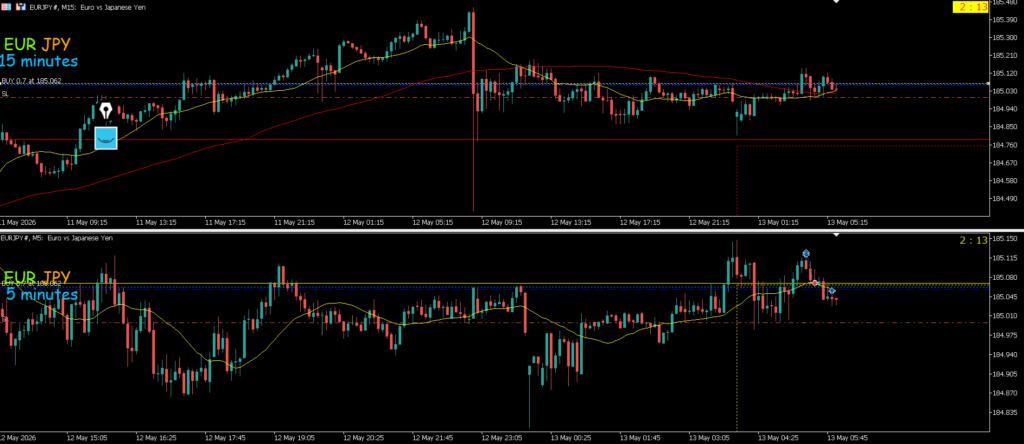Click the M5 chart shift white triangle
This screenshot has width=1024, height=444.
coord(836,235)
